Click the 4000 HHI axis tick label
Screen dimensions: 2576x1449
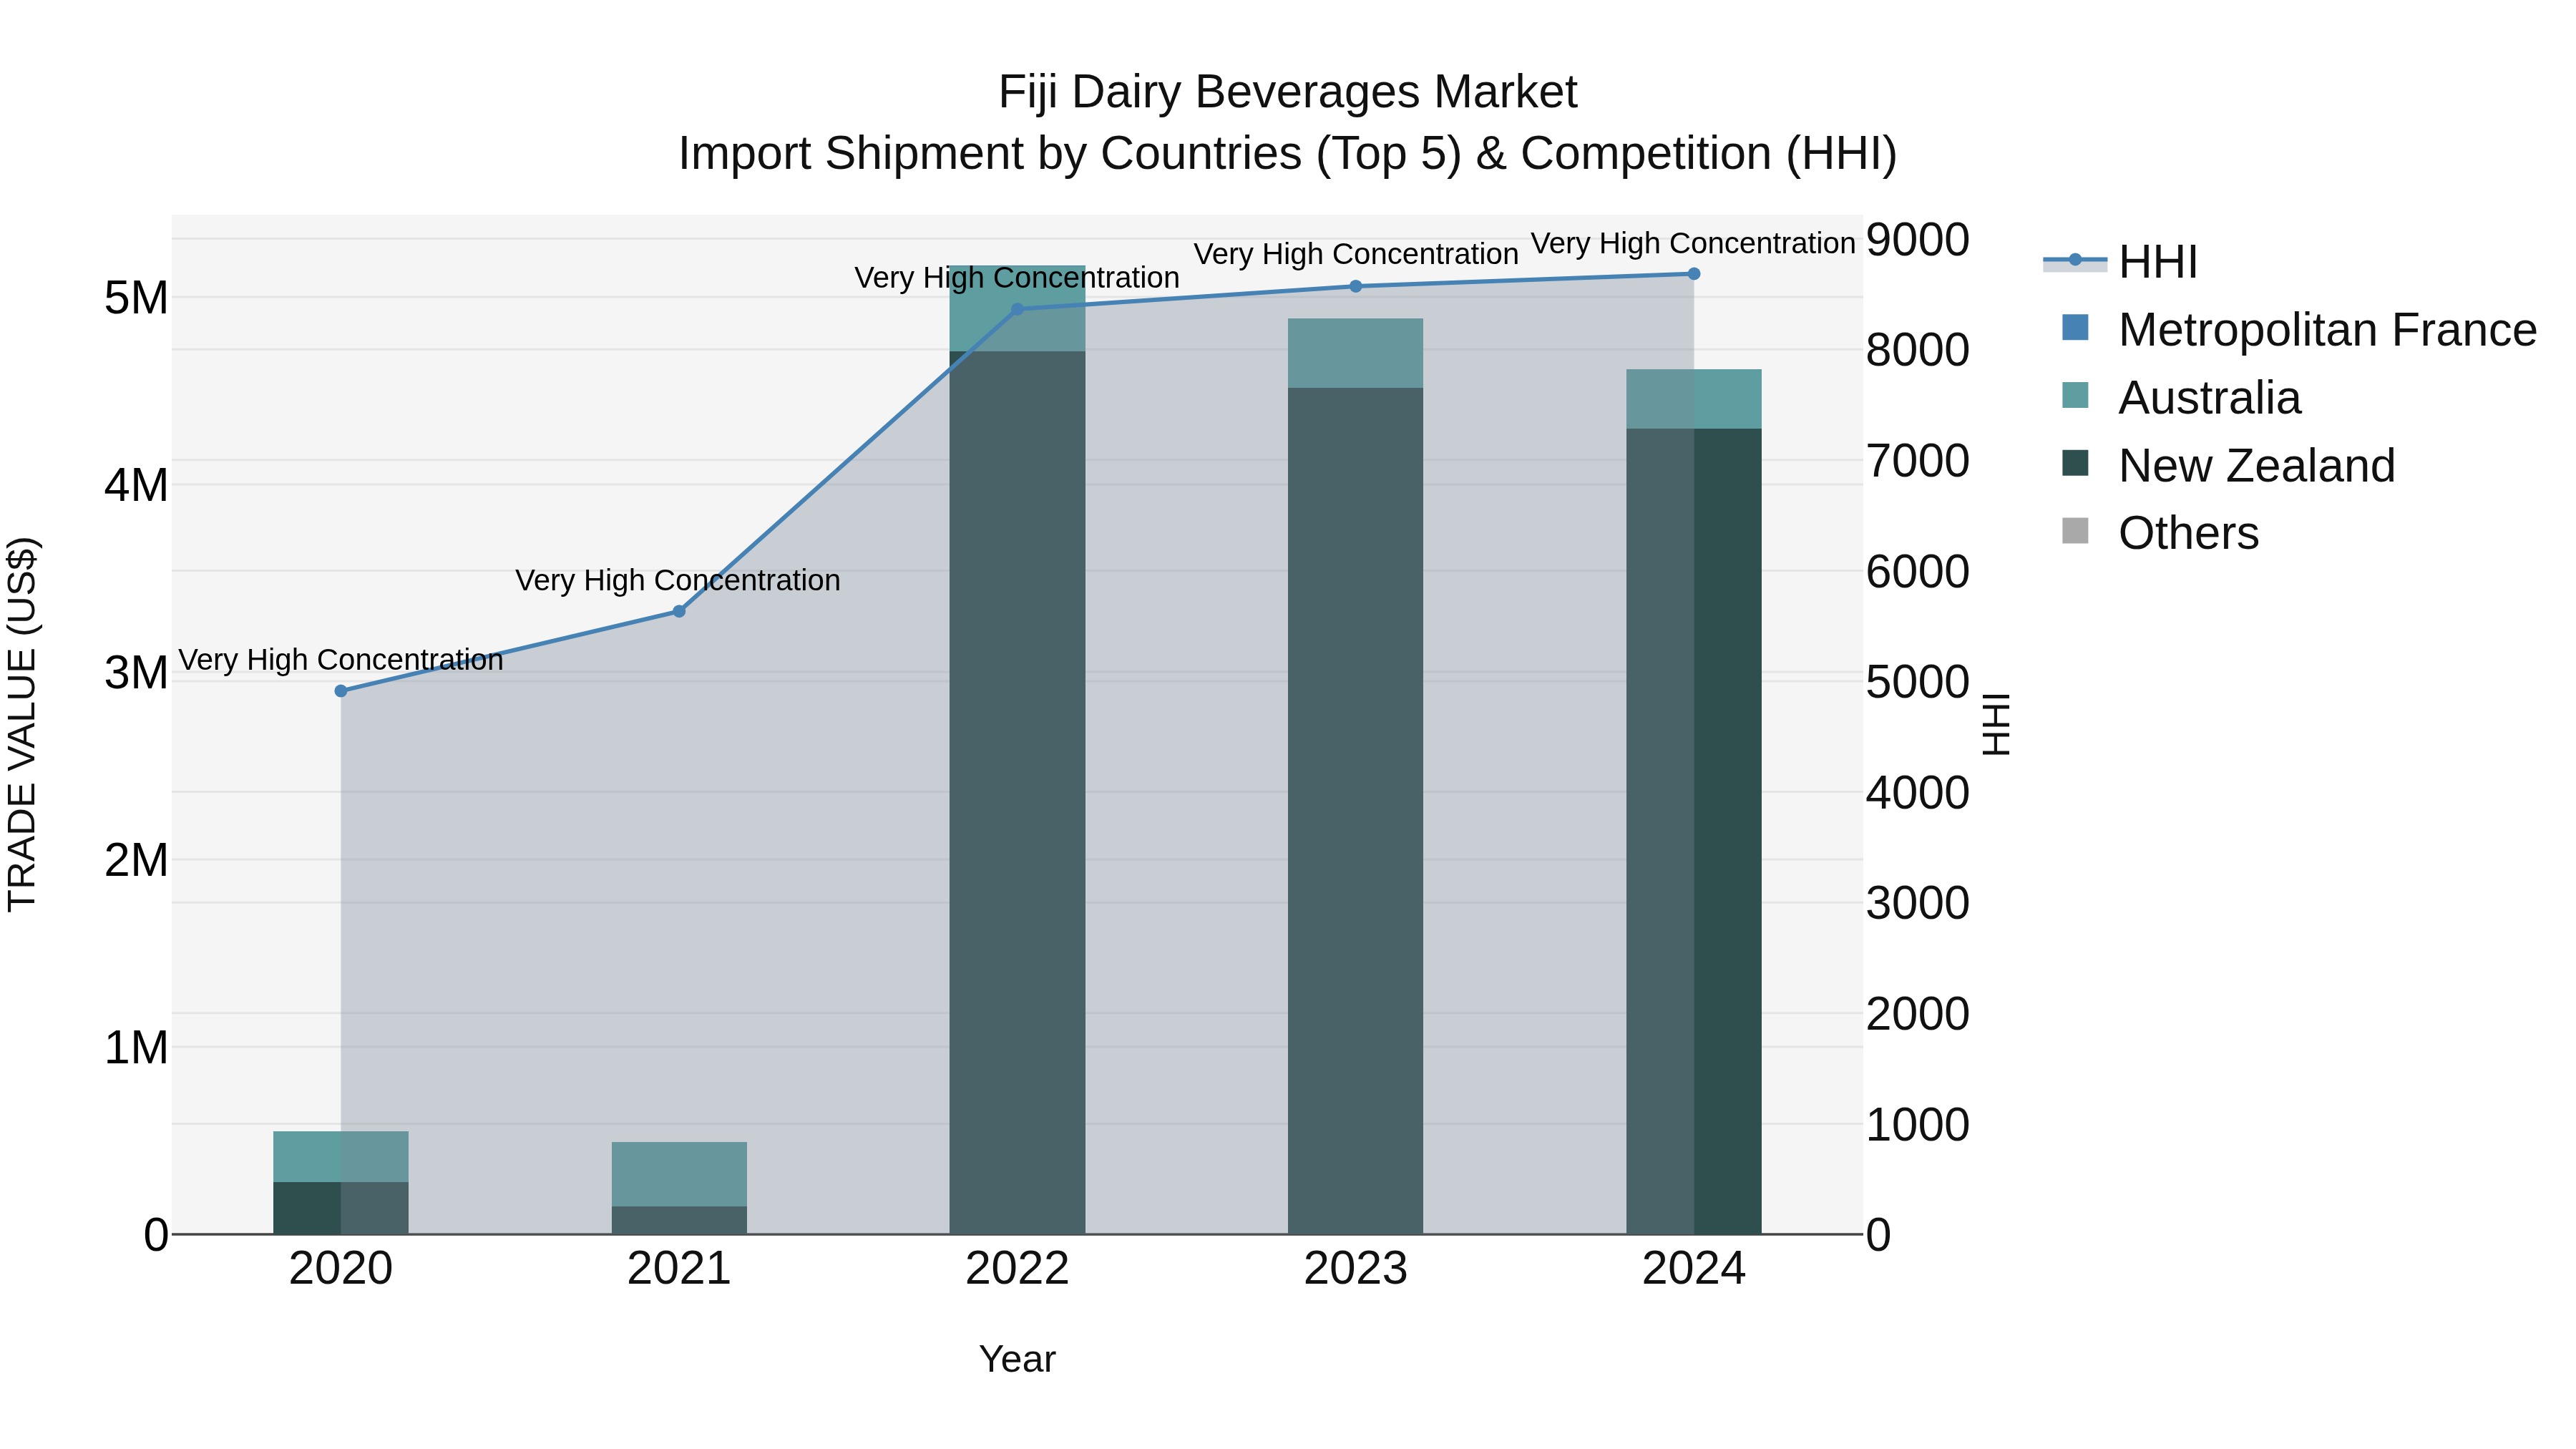pyautogui.click(x=1918, y=793)
